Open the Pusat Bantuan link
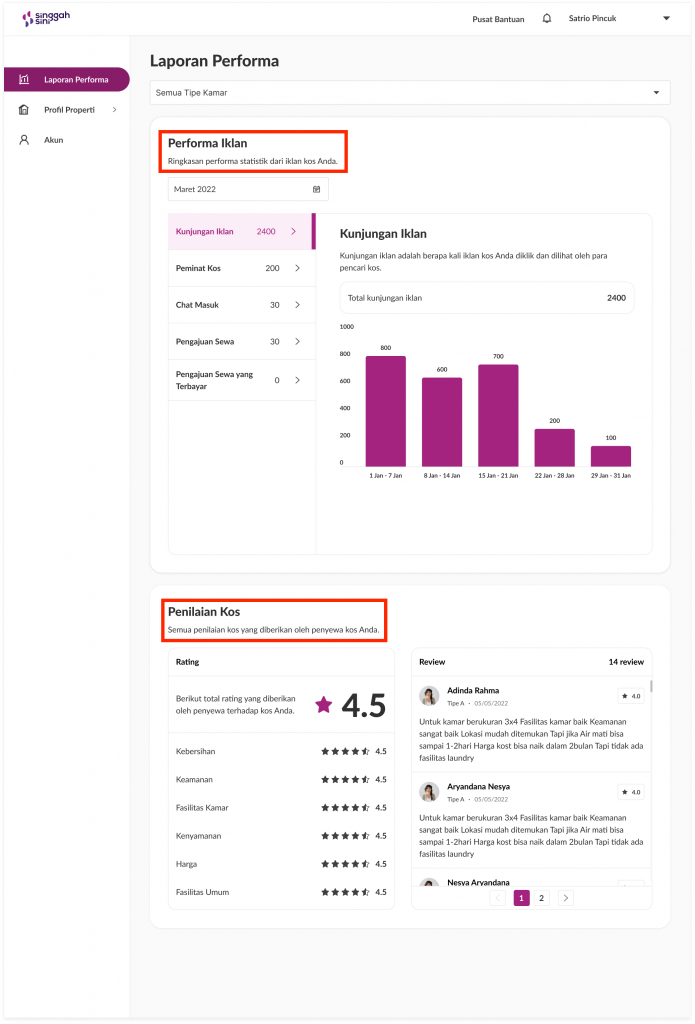The width and height of the screenshot is (695, 1024). click(x=497, y=18)
